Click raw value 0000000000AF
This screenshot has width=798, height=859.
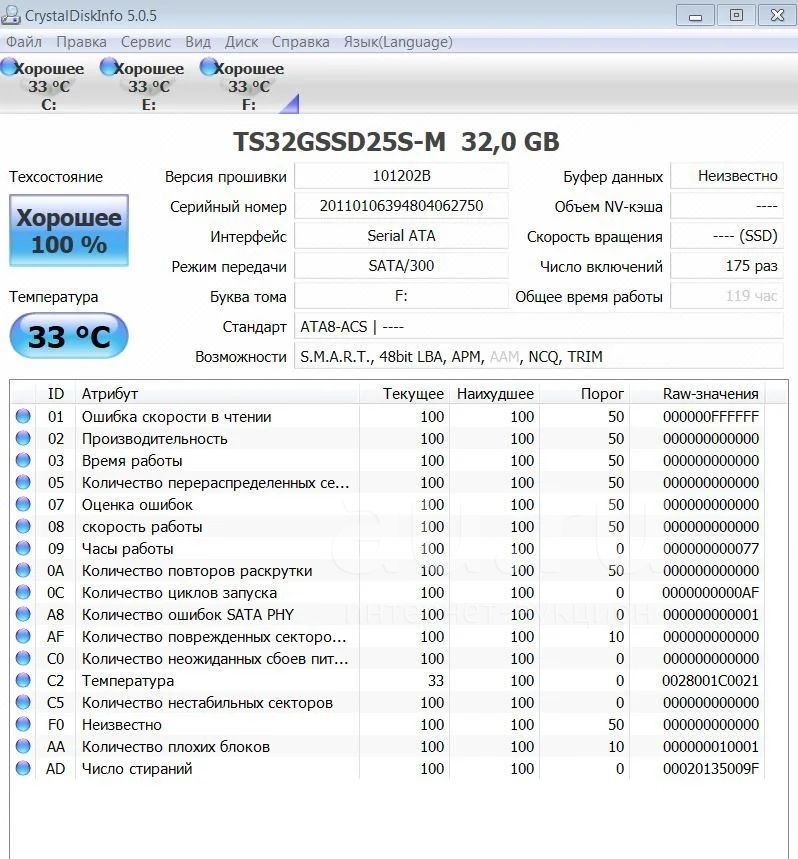[710, 593]
